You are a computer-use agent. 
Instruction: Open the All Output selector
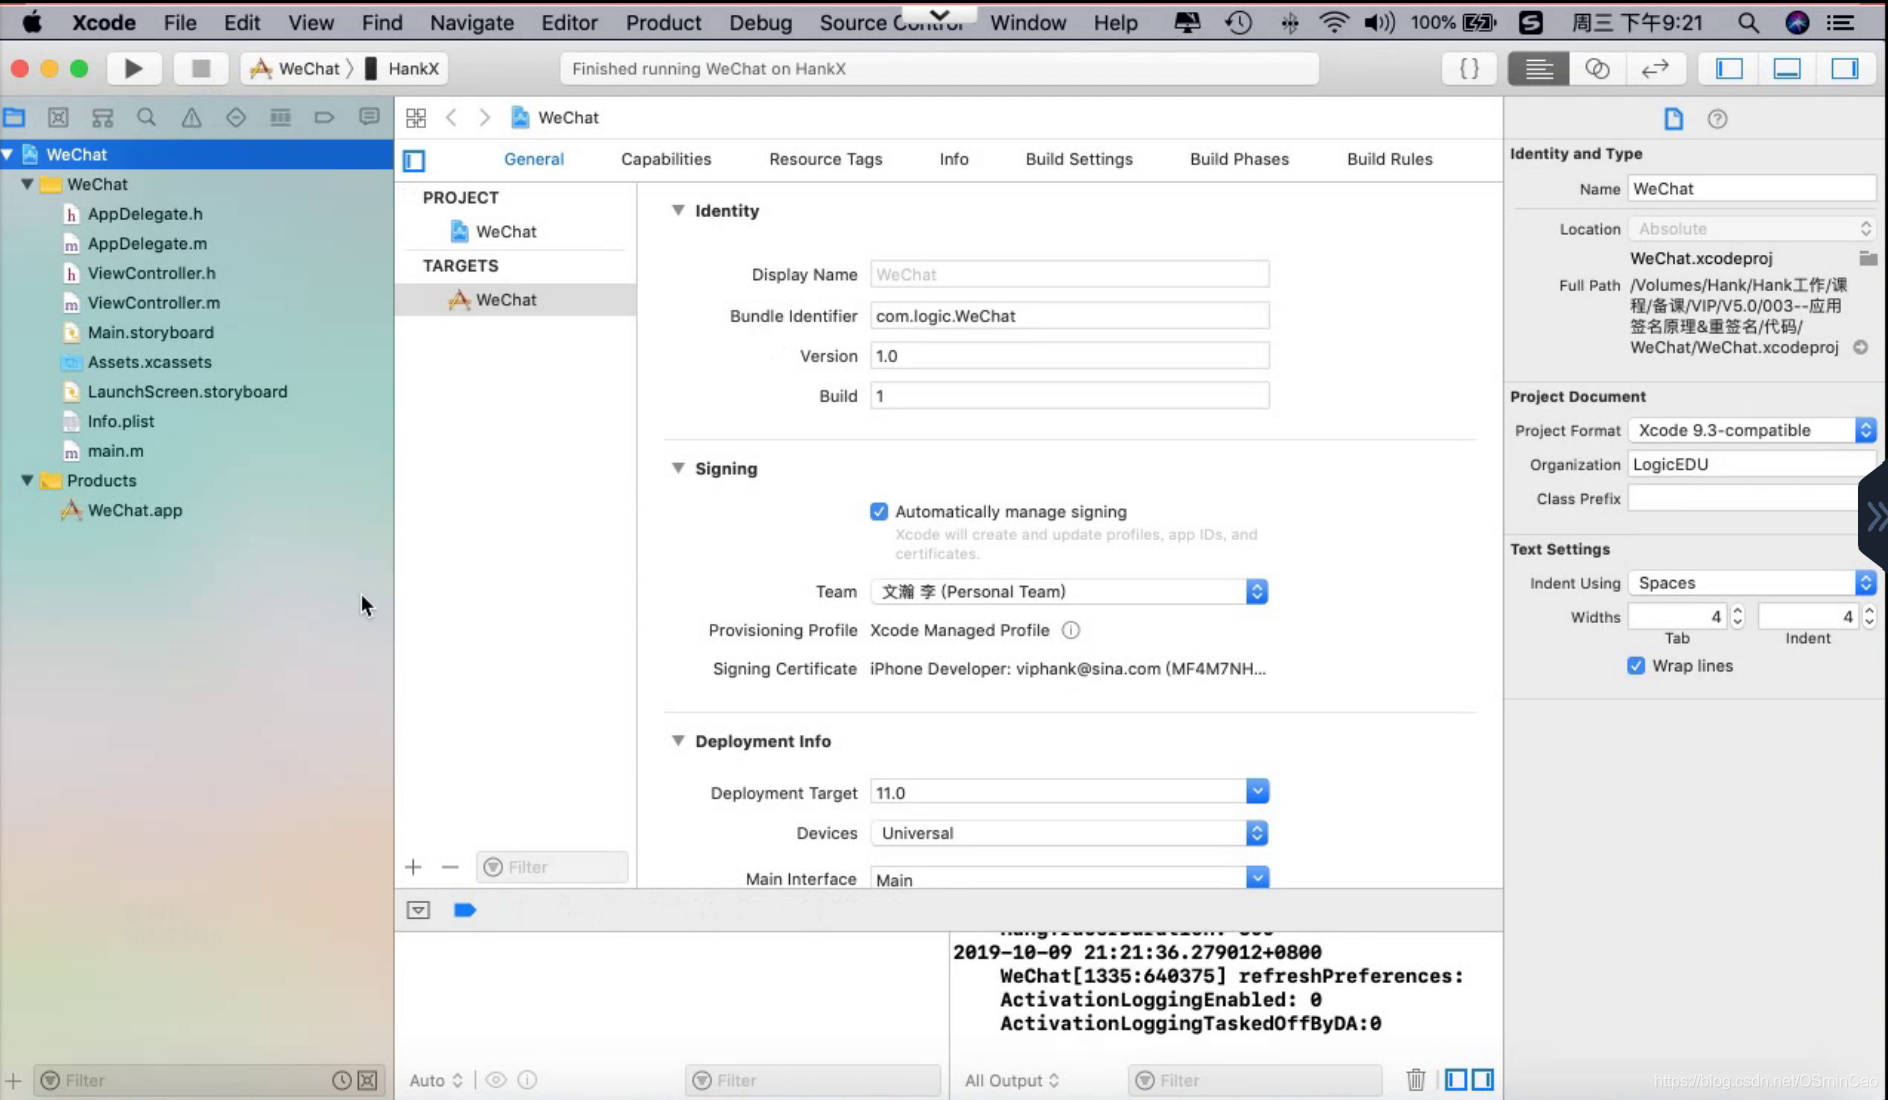(x=1011, y=1080)
